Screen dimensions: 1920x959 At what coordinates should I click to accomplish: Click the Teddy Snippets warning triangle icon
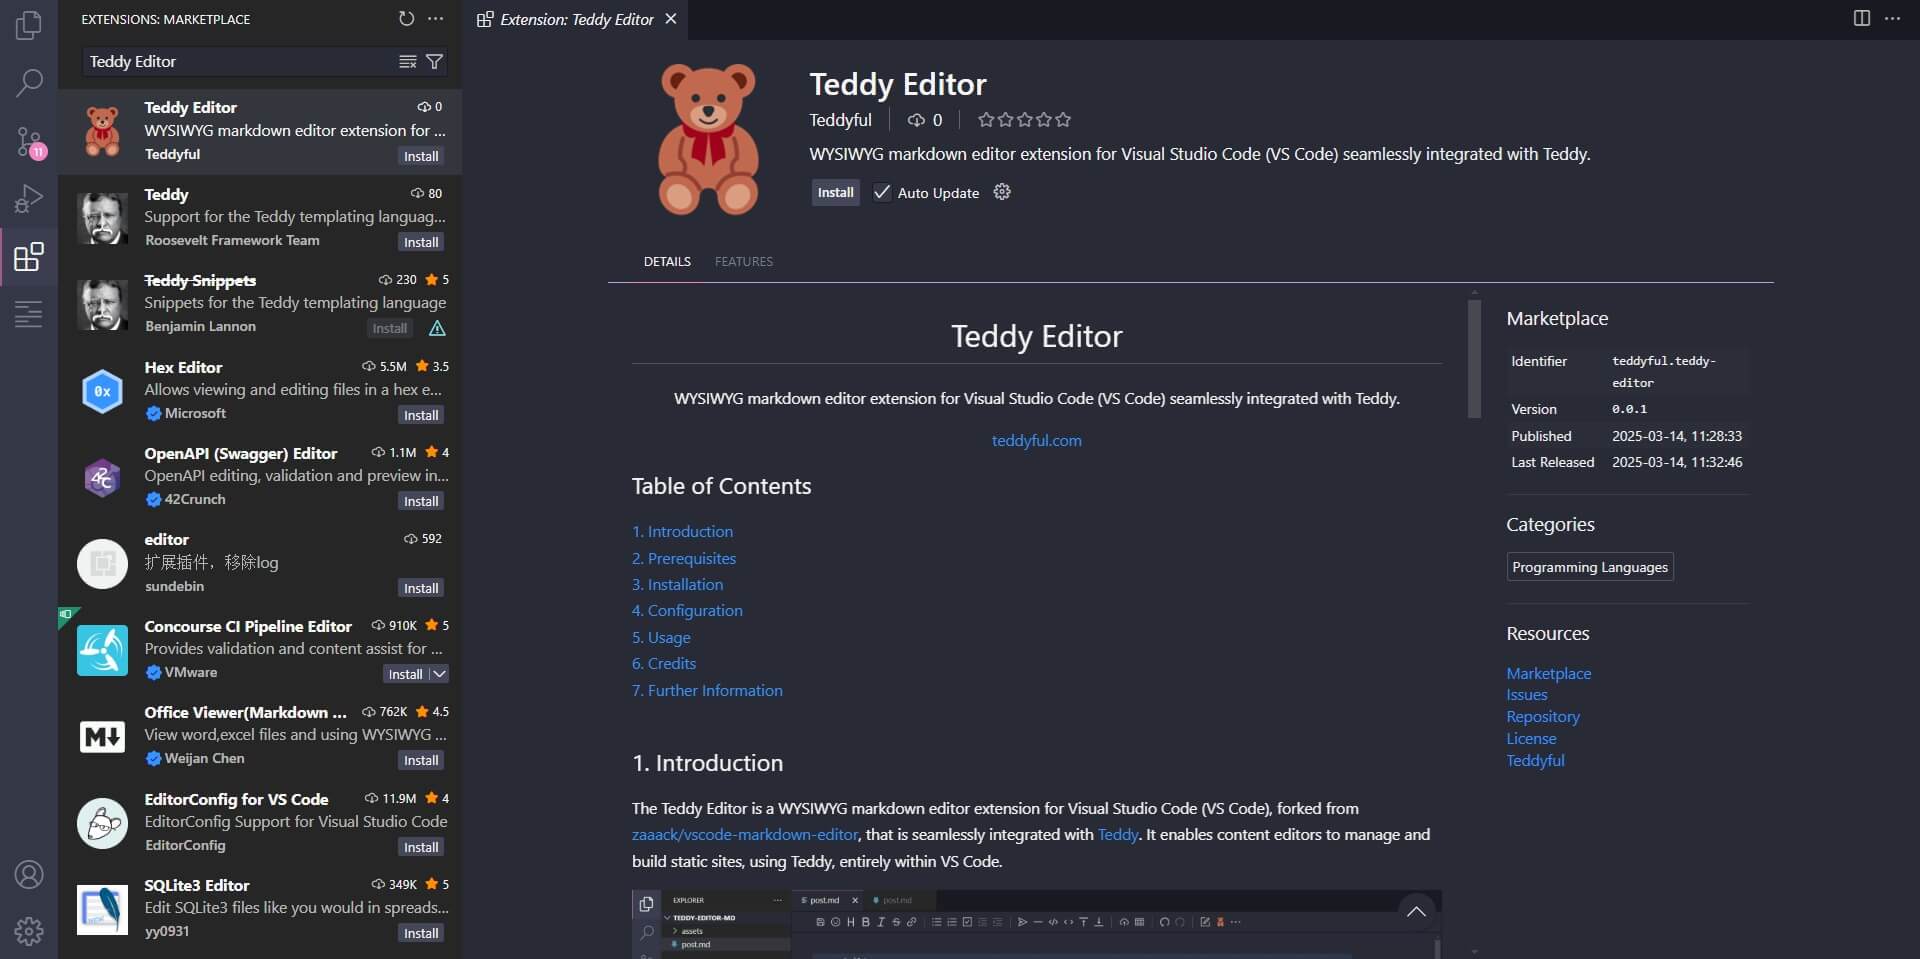(437, 328)
